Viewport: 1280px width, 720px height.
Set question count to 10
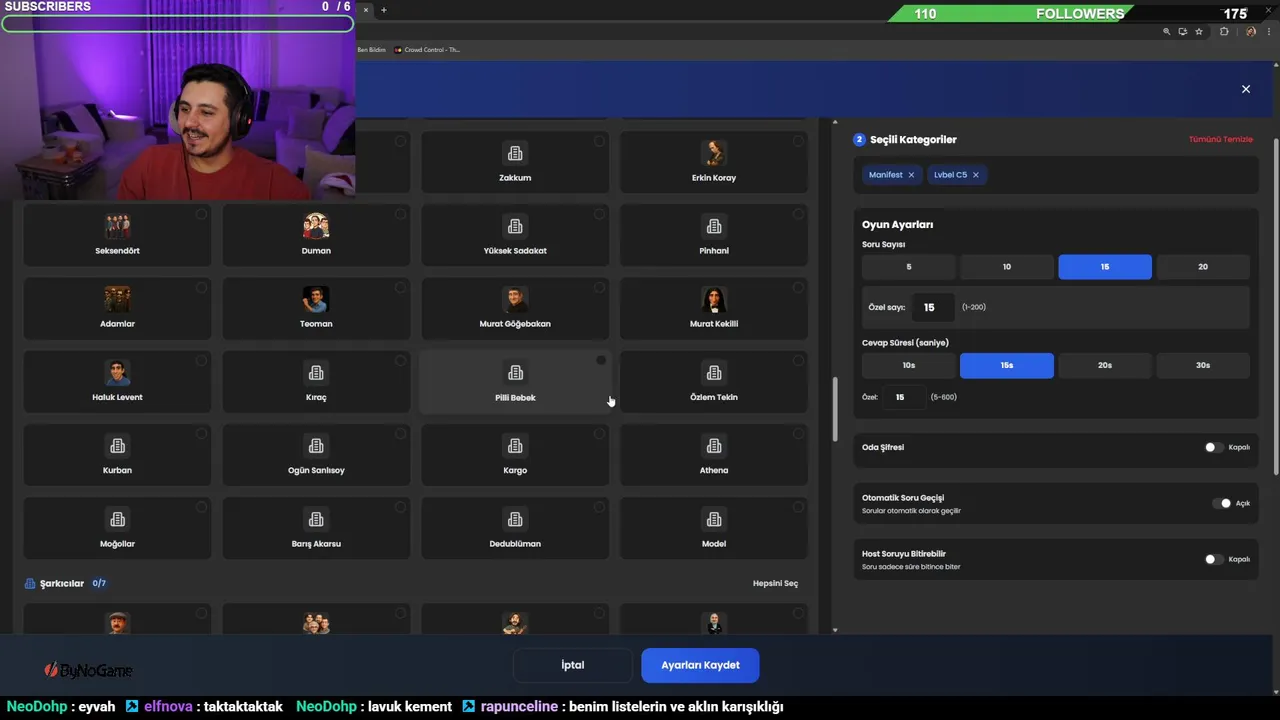click(1007, 267)
